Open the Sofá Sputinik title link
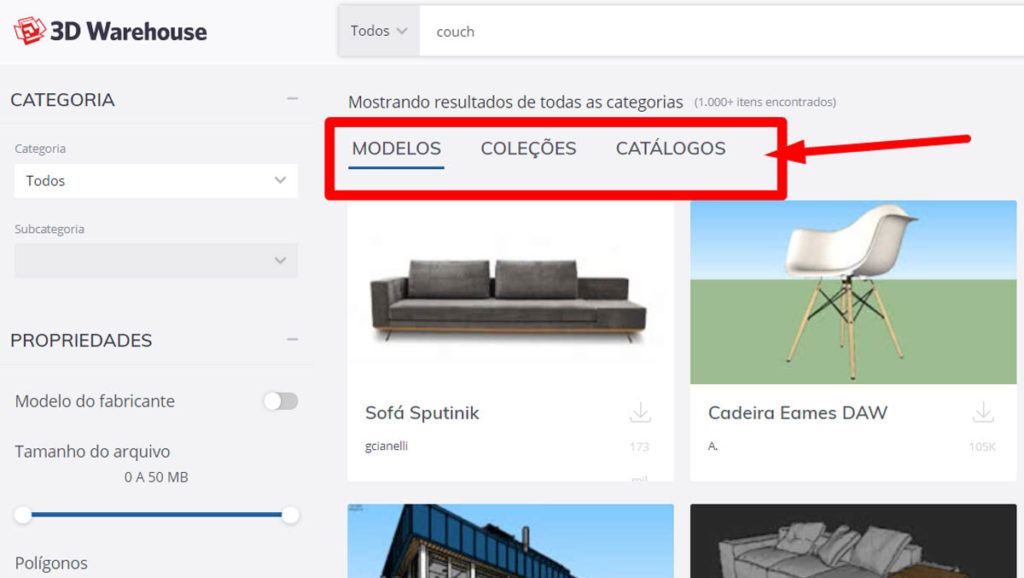This screenshot has width=1024, height=578. (422, 413)
